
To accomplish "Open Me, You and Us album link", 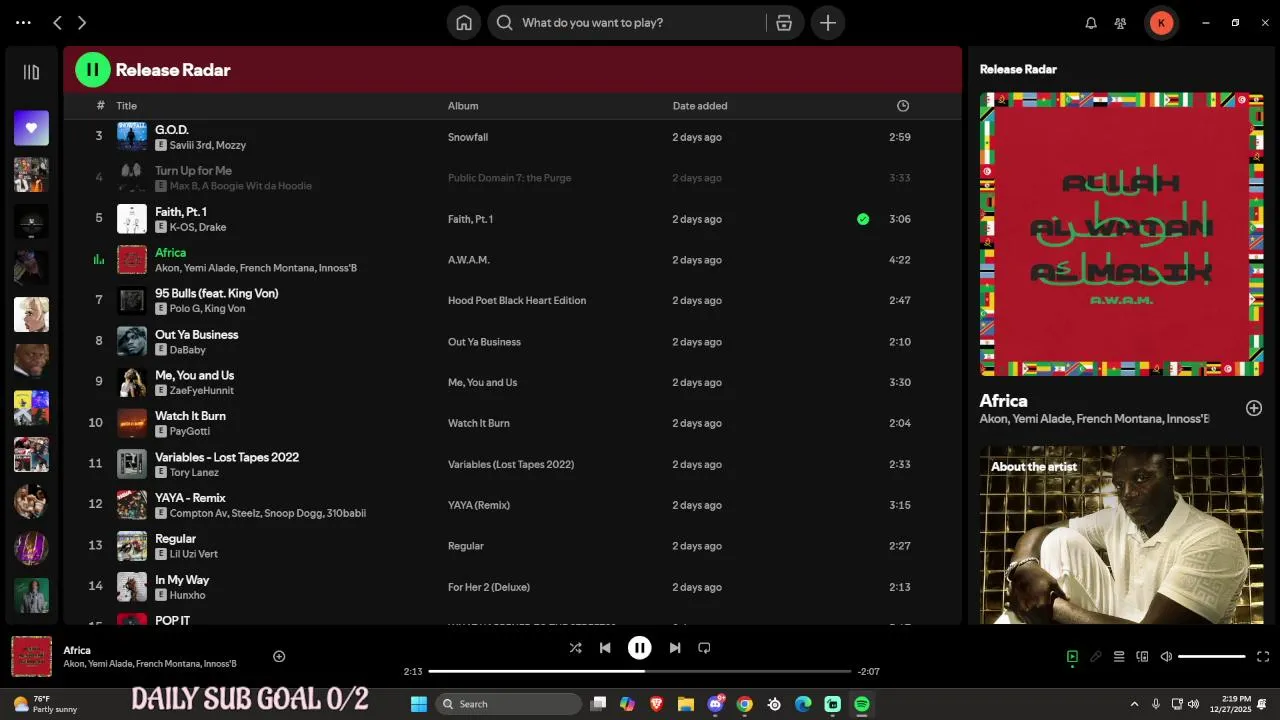I will 482,382.
